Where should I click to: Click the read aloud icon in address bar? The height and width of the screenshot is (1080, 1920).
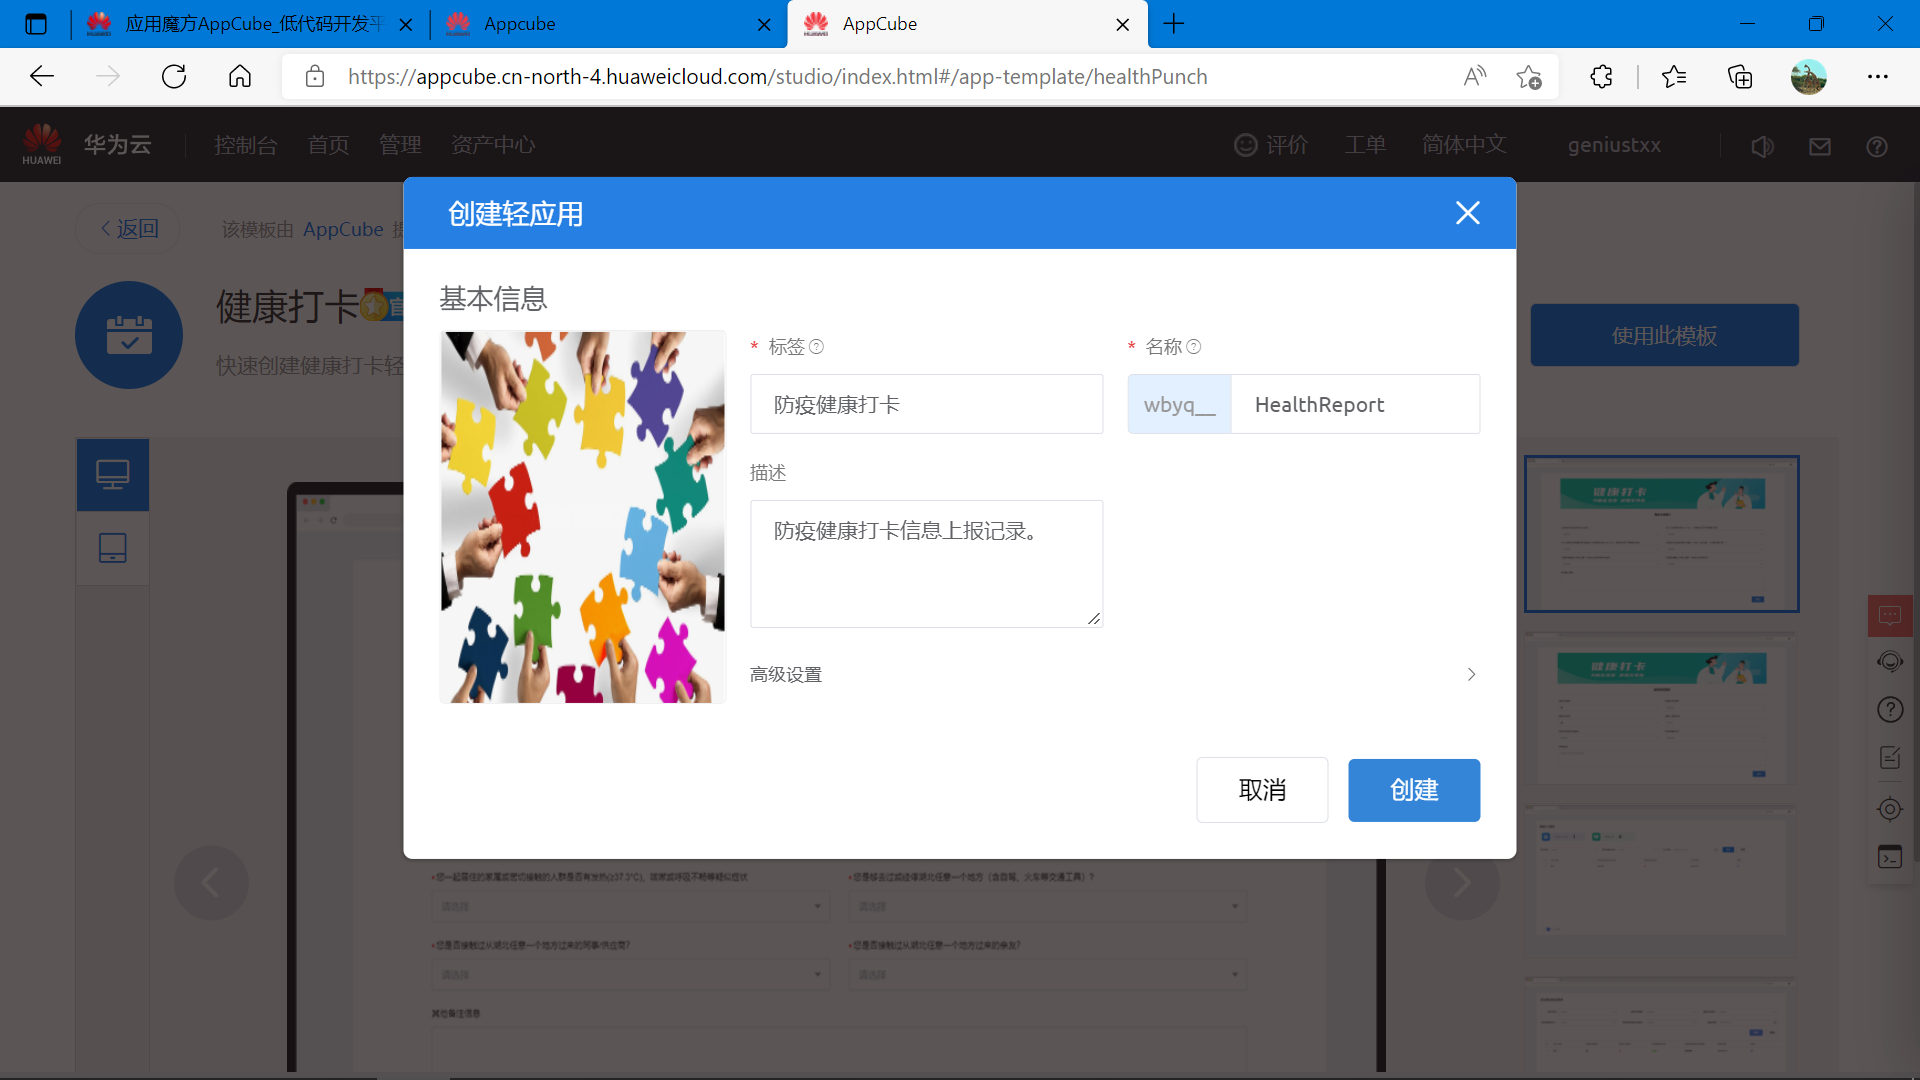[1474, 77]
